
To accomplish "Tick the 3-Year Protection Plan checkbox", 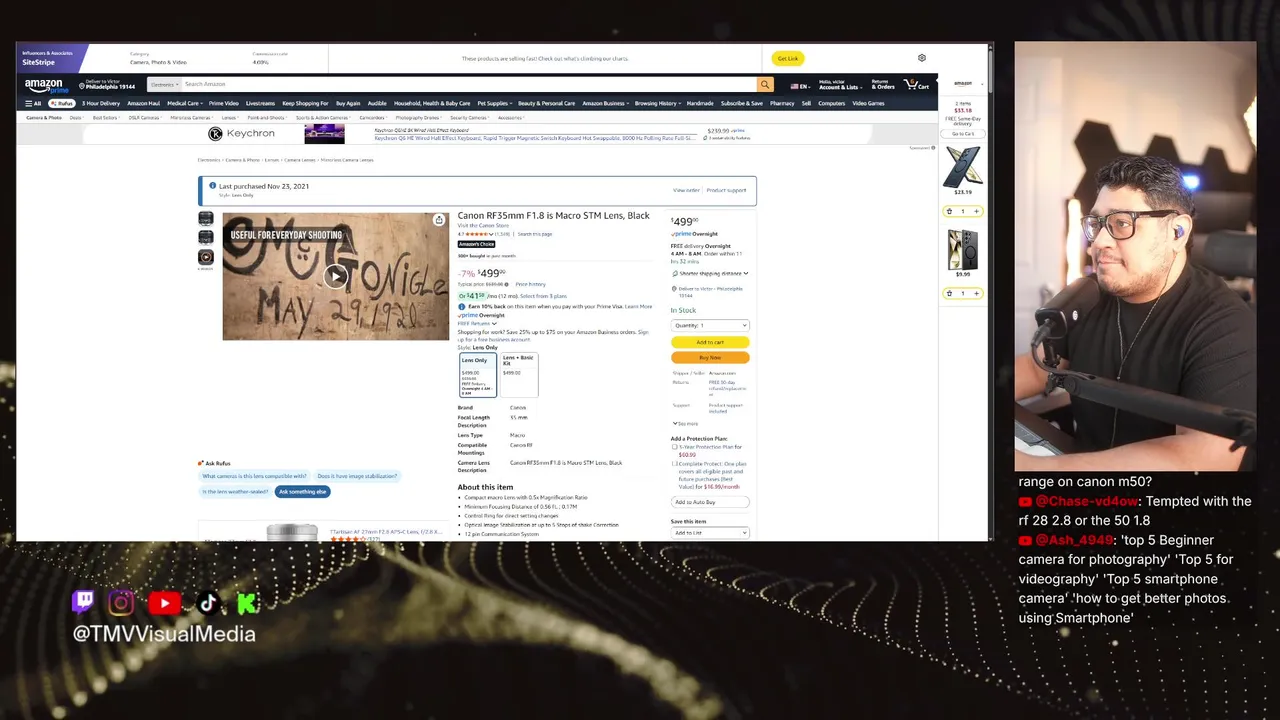I will tap(674, 447).
